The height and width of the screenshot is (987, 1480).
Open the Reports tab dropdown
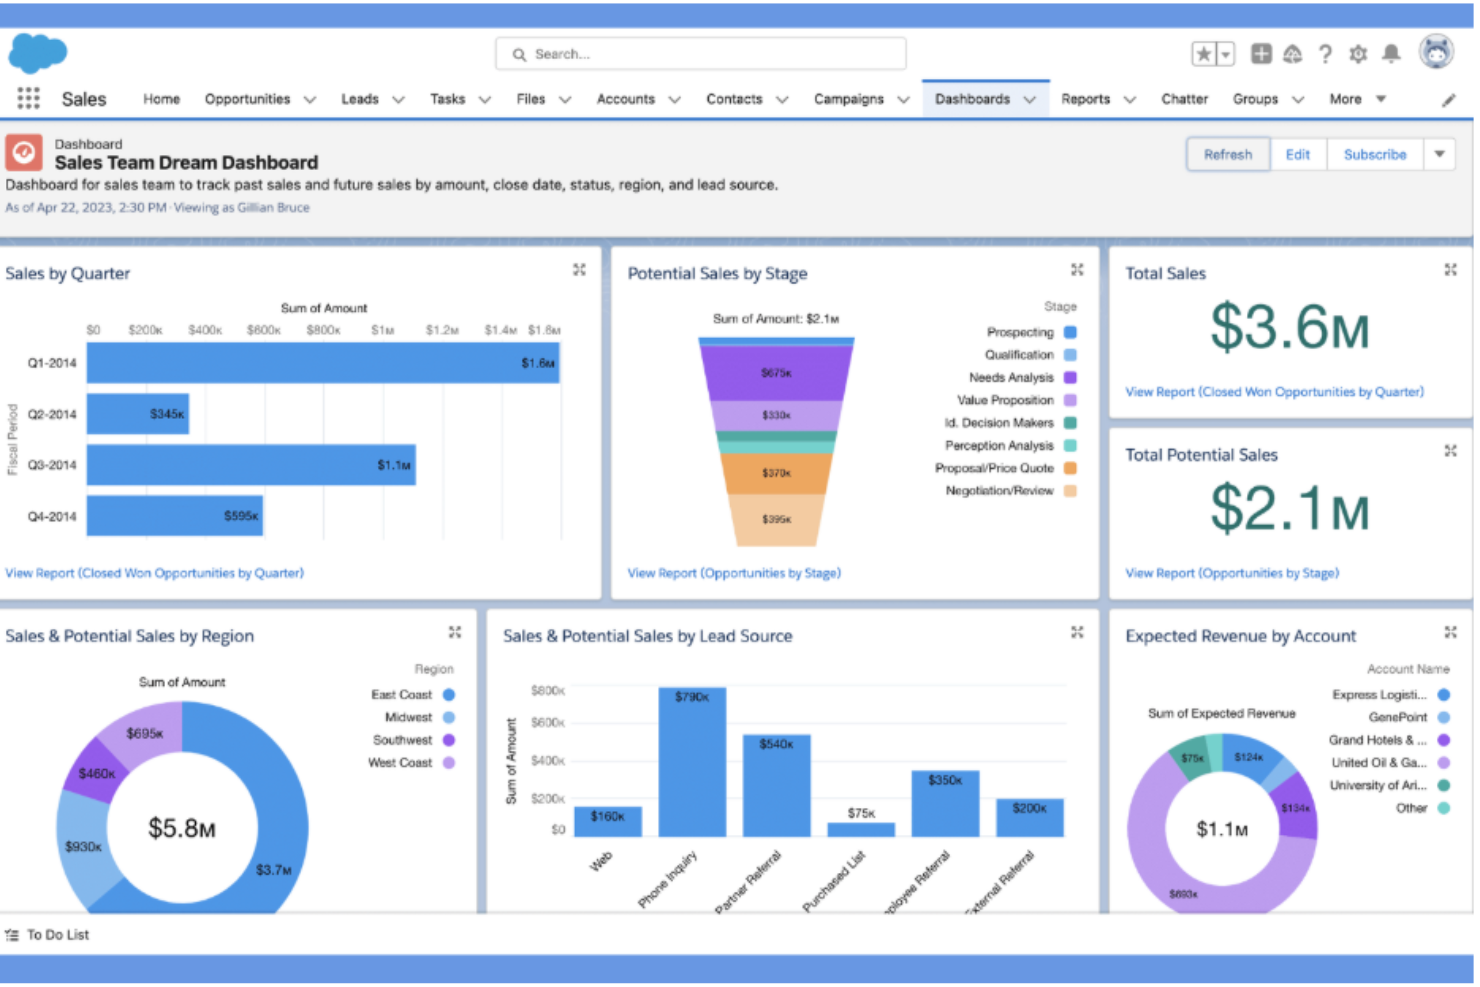click(x=1130, y=99)
